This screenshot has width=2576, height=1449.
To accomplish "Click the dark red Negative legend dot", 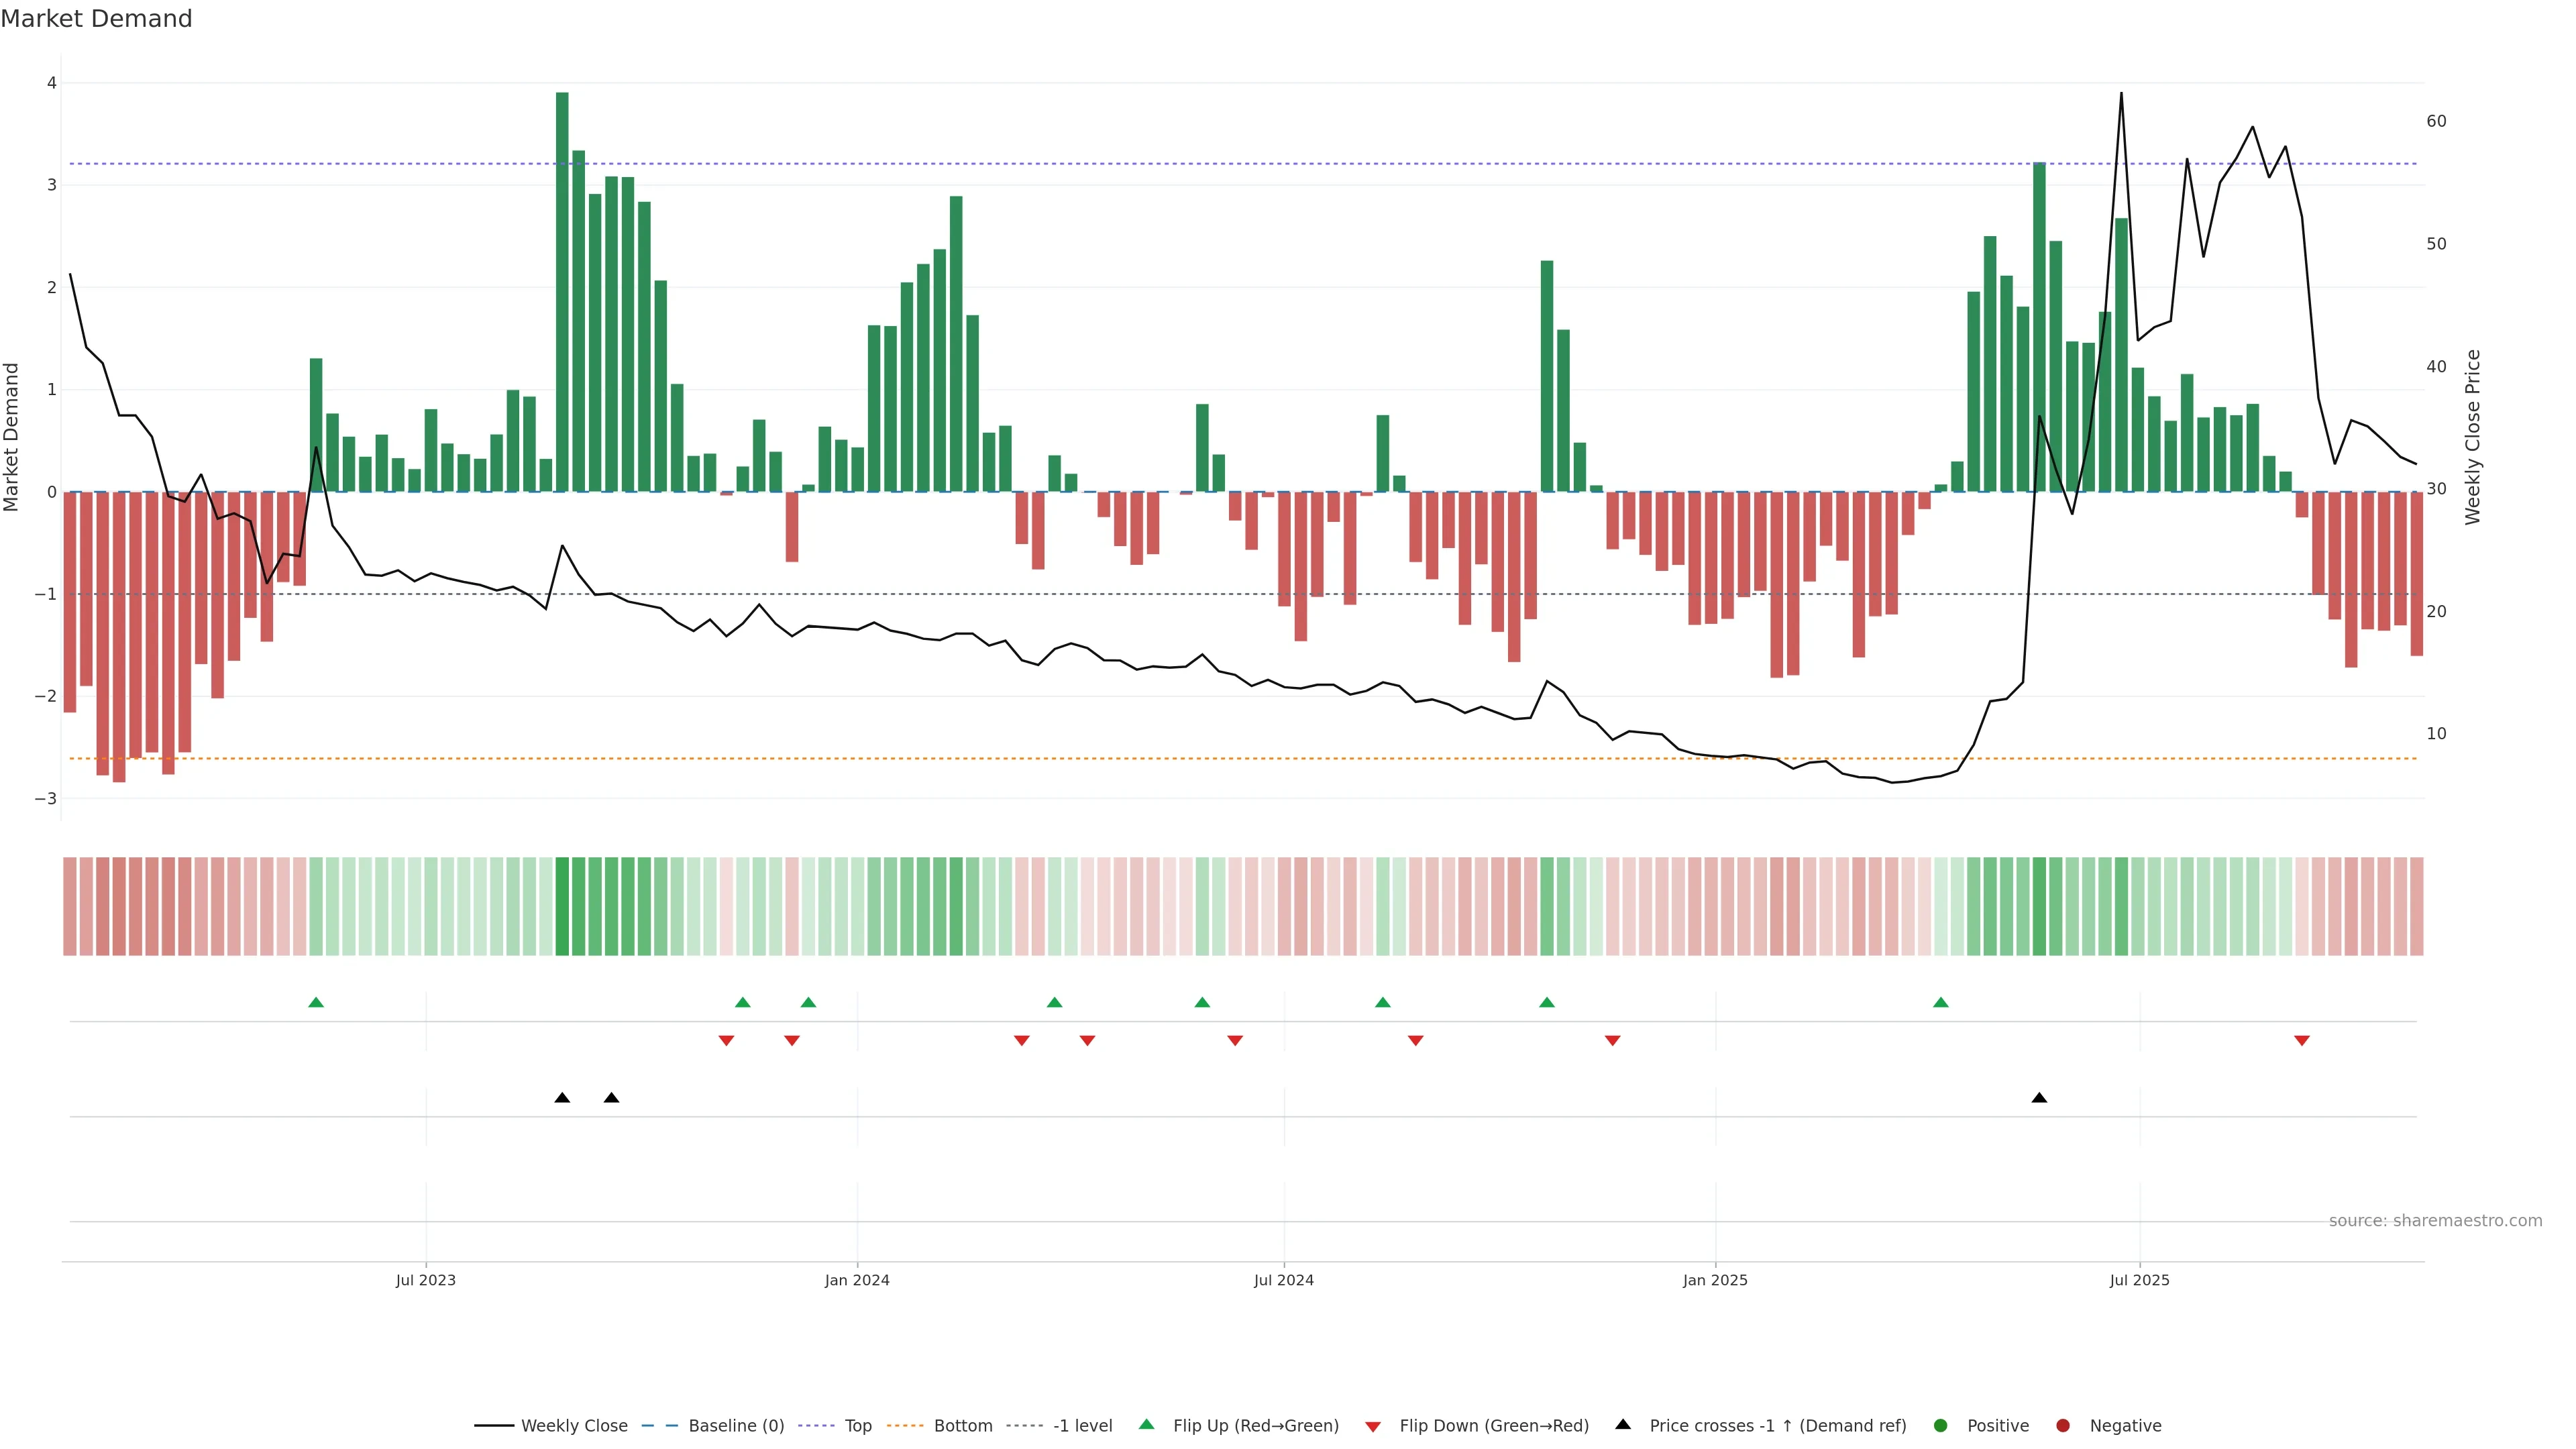I will [2063, 1426].
